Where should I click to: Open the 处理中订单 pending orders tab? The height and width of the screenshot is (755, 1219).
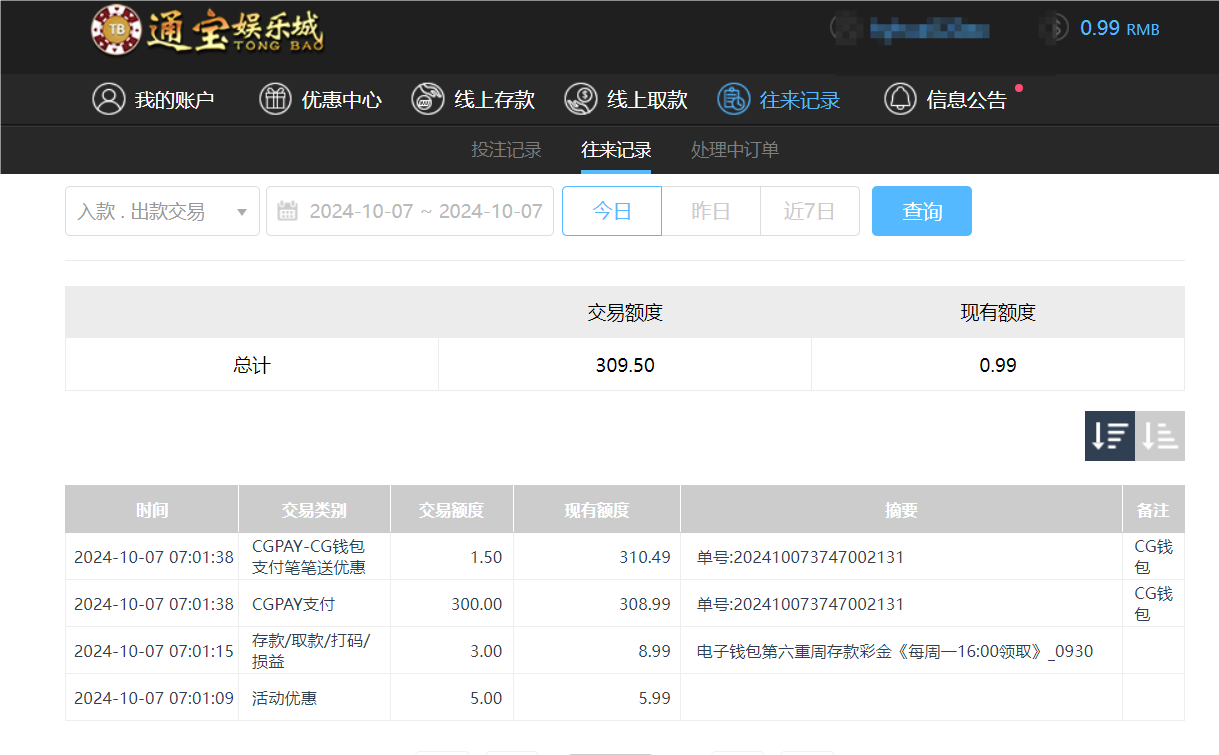tap(734, 150)
